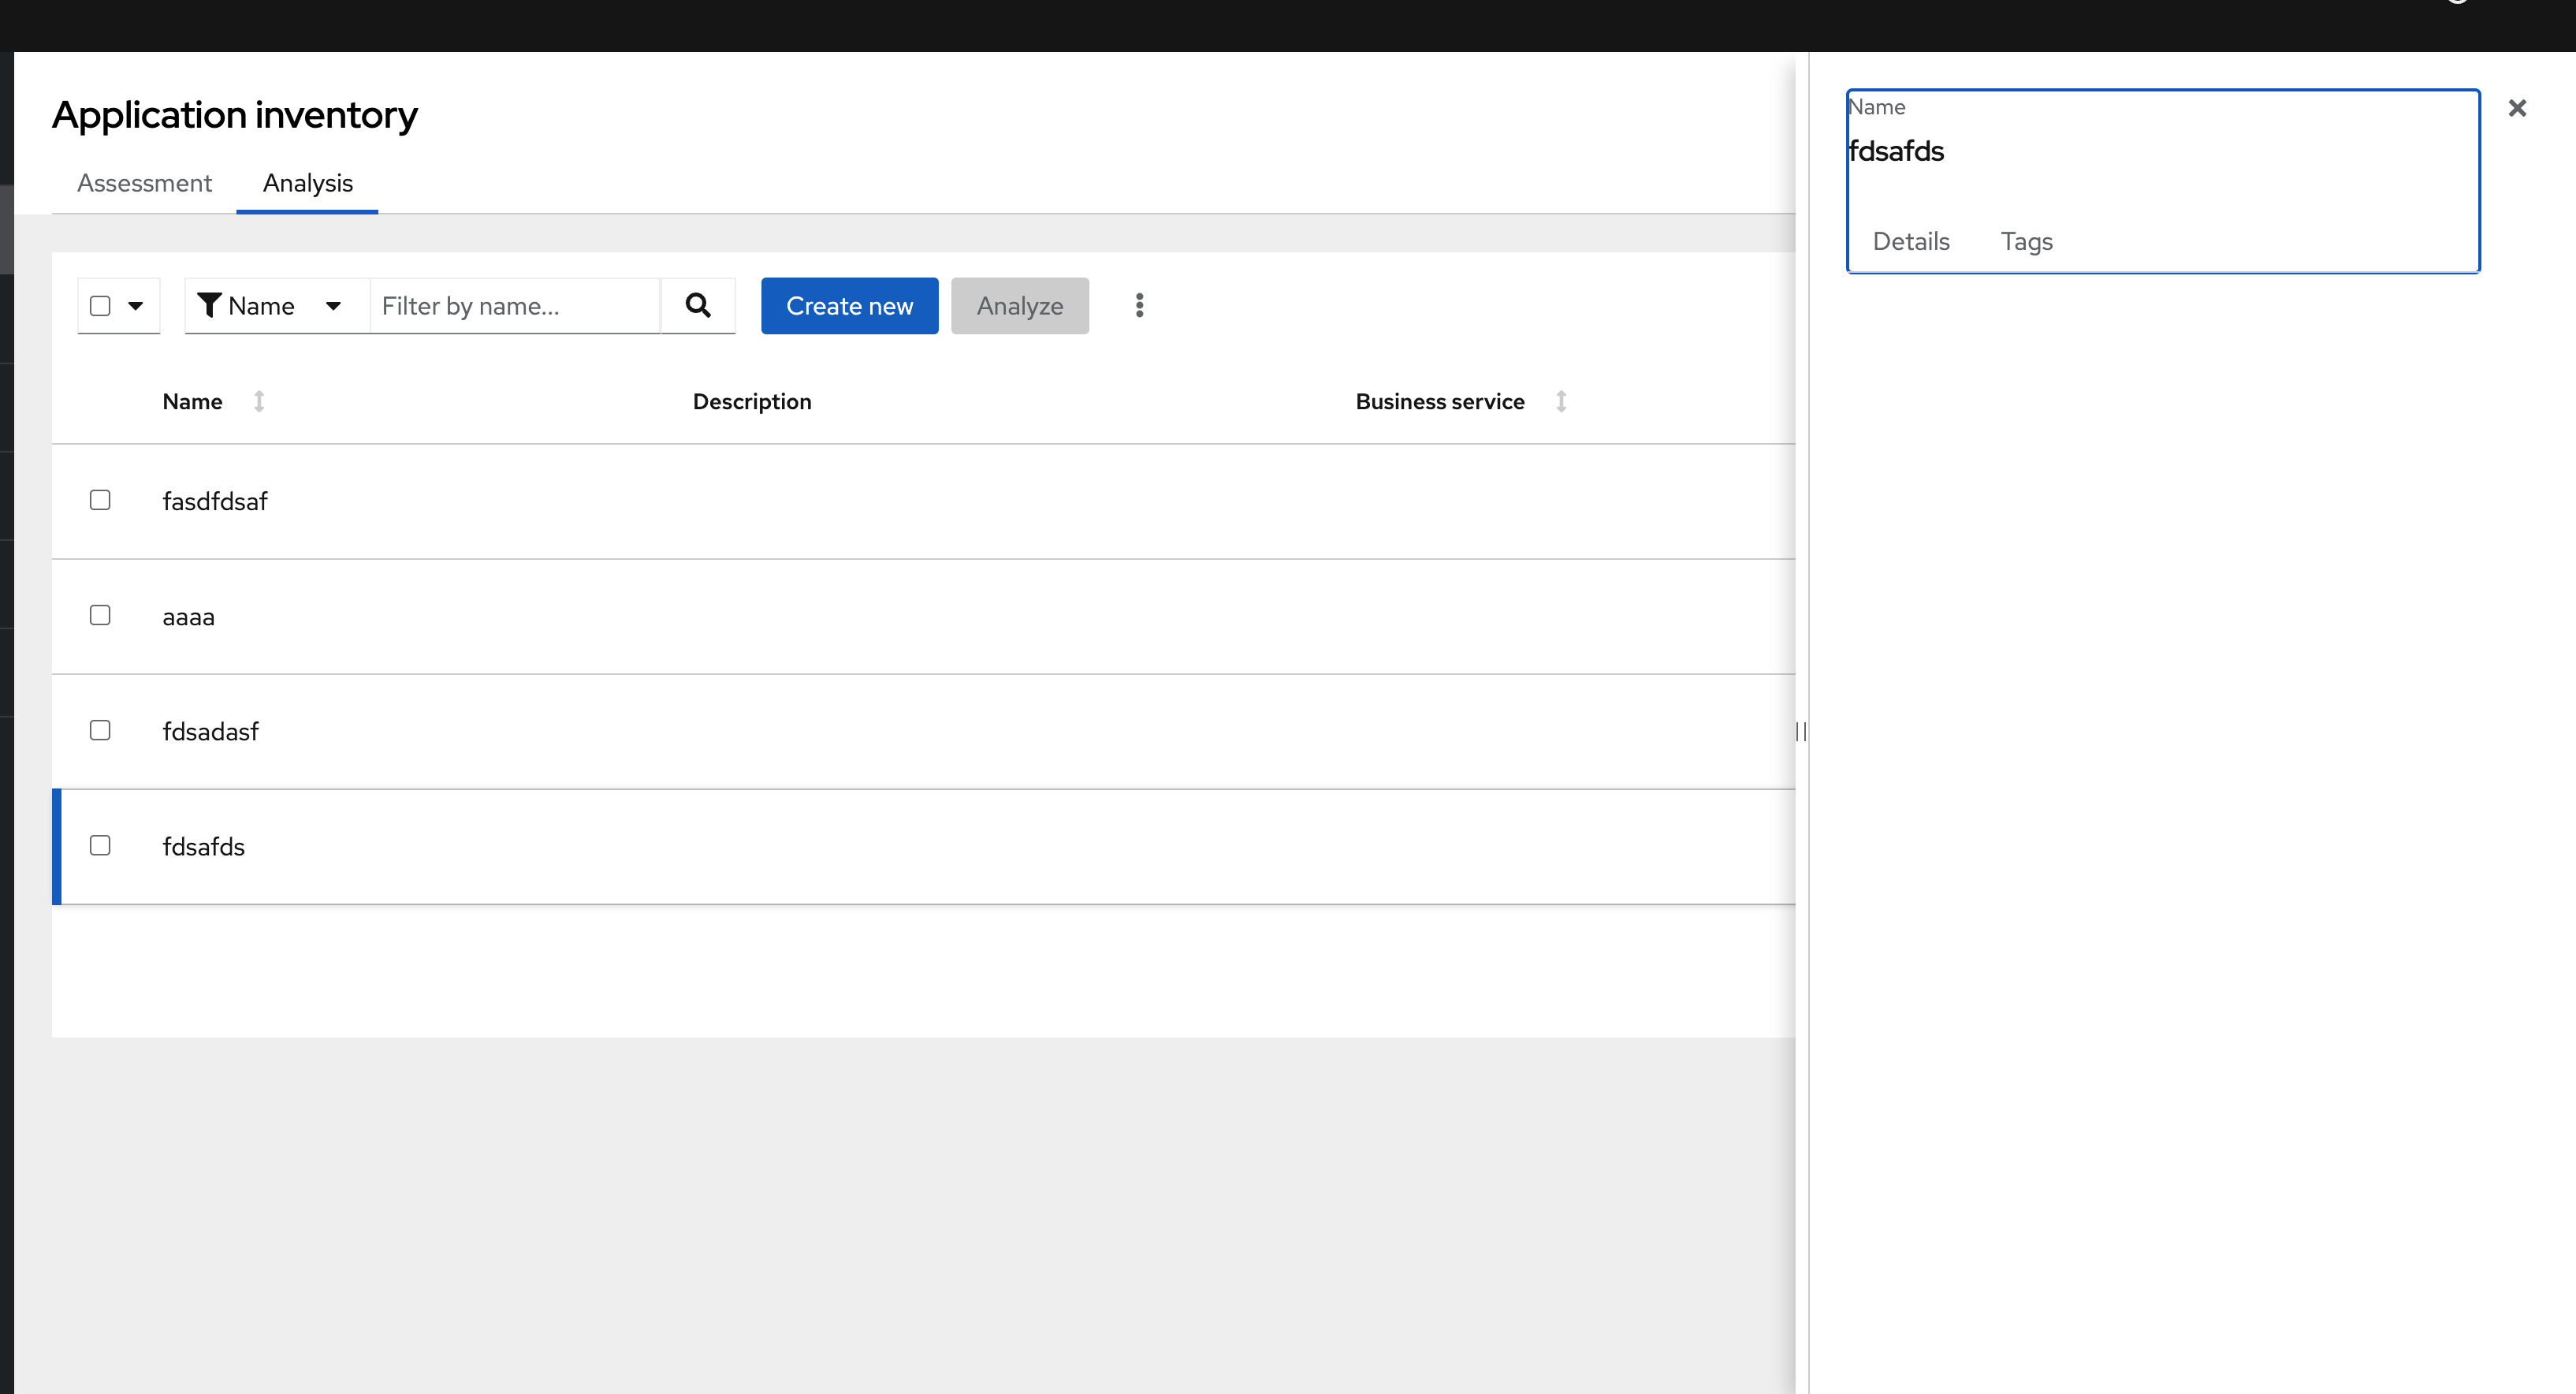Viewport: 2576px width, 1394px height.
Task: Sort applications by Name column
Action: [x=259, y=401]
